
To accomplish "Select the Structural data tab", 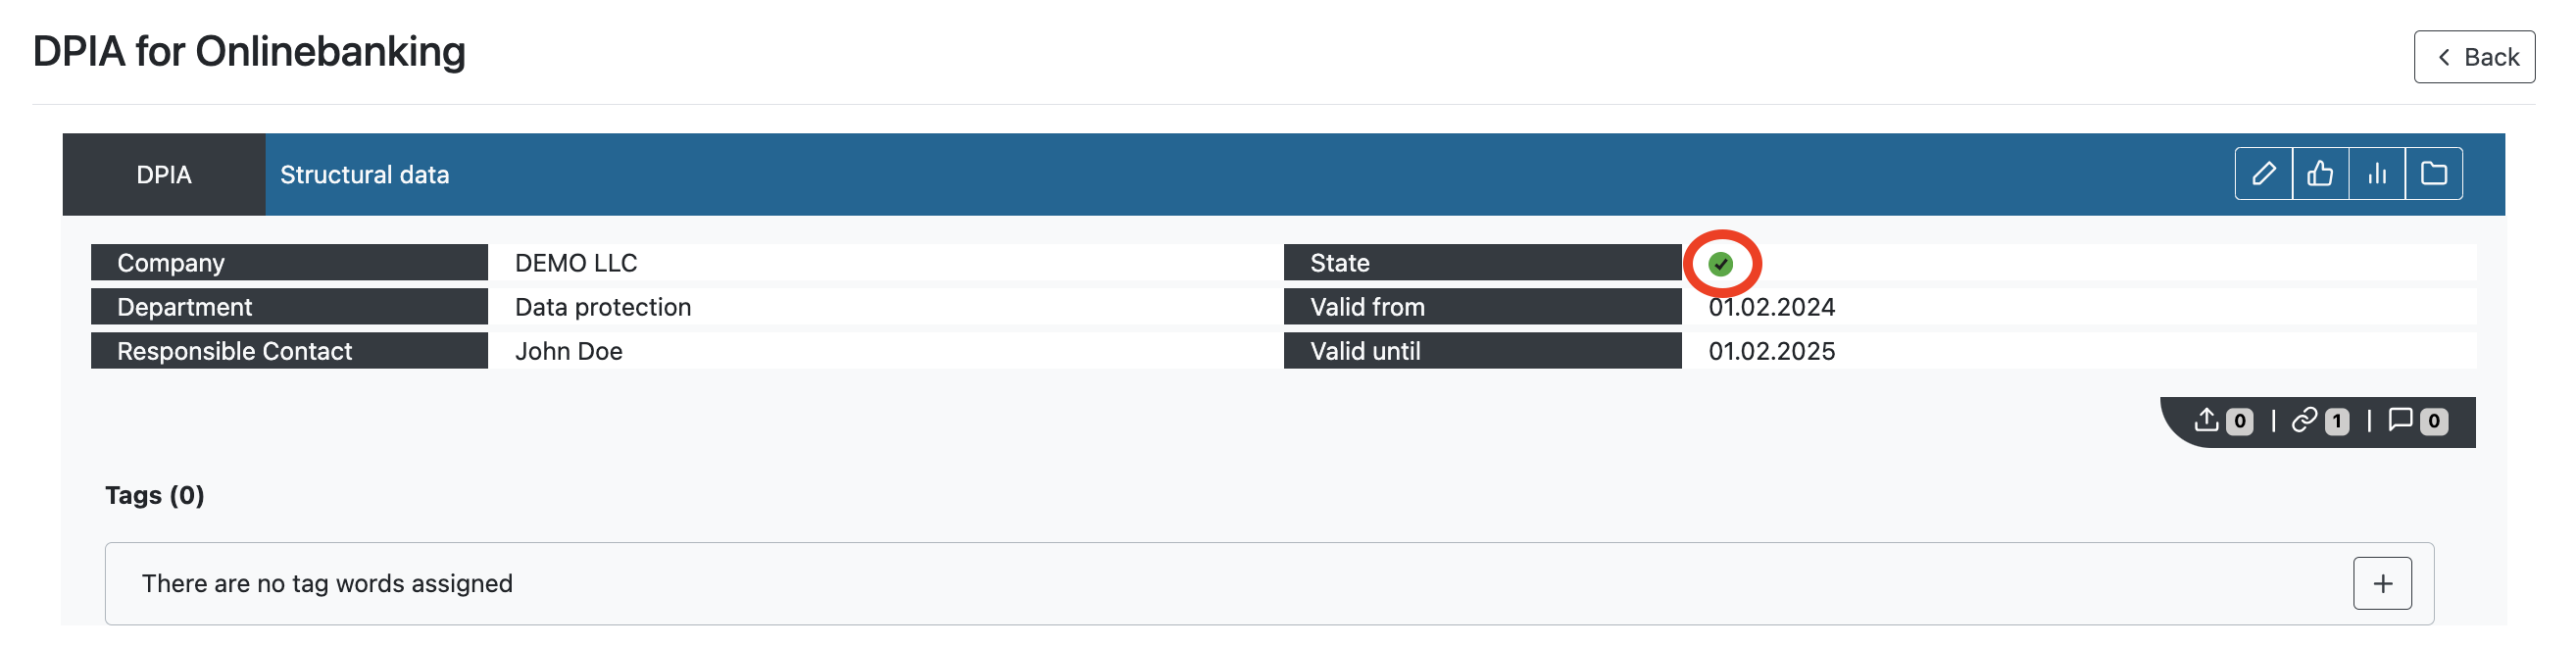I will click(x=364, y=174).
